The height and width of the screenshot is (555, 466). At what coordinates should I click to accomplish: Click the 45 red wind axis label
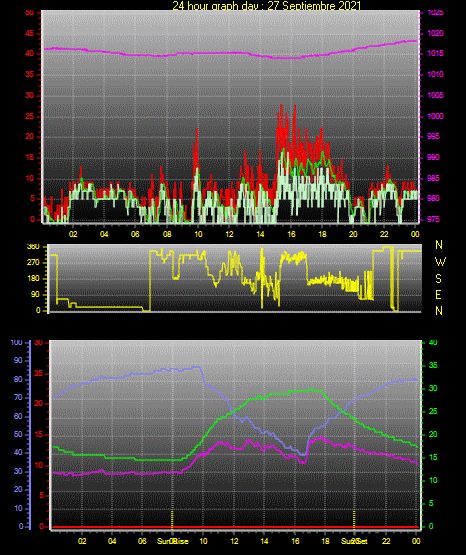(30, 34)
